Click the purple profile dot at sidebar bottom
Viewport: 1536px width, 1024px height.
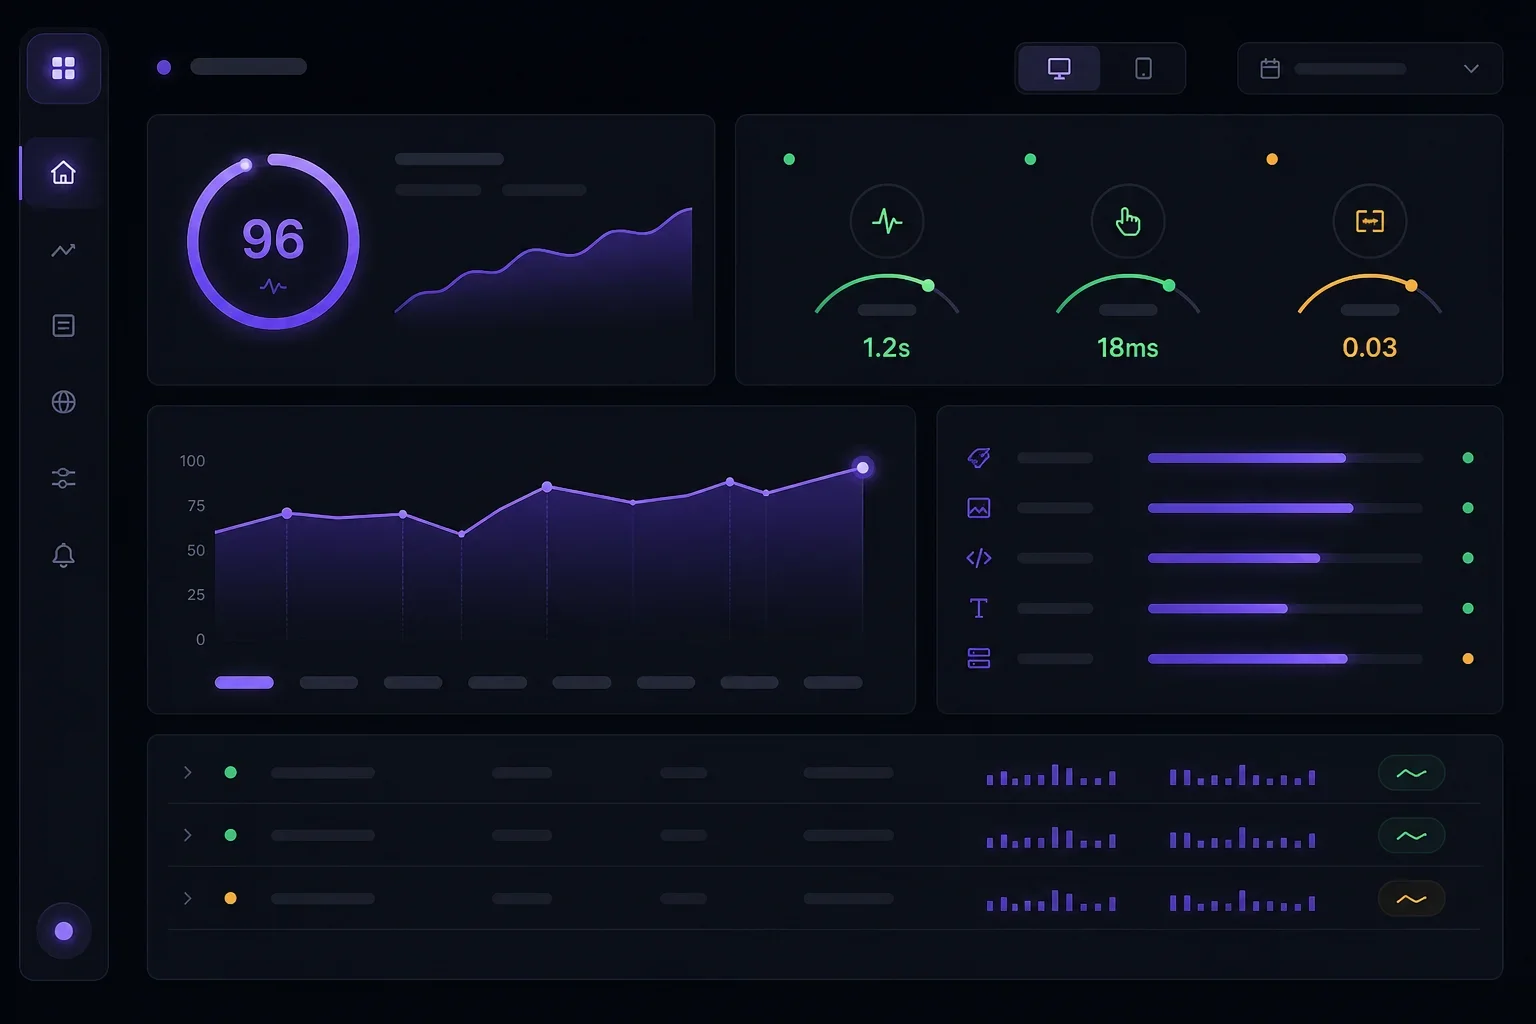[64, 931]
